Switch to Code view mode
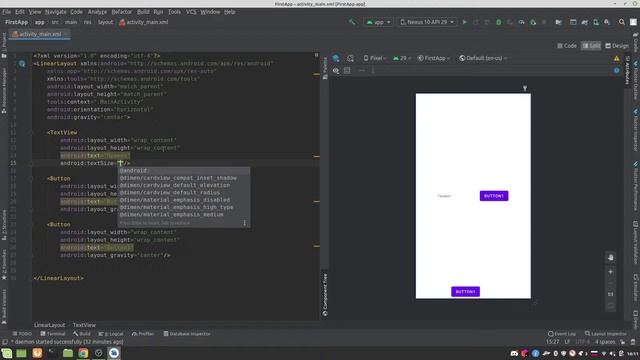This screenshot has width=640, height=360. [x=567, y=46]
